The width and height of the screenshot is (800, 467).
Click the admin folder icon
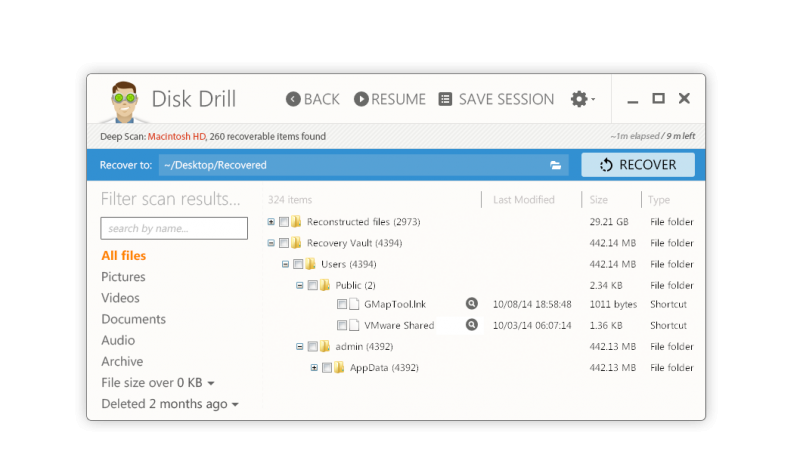[325, 347]
